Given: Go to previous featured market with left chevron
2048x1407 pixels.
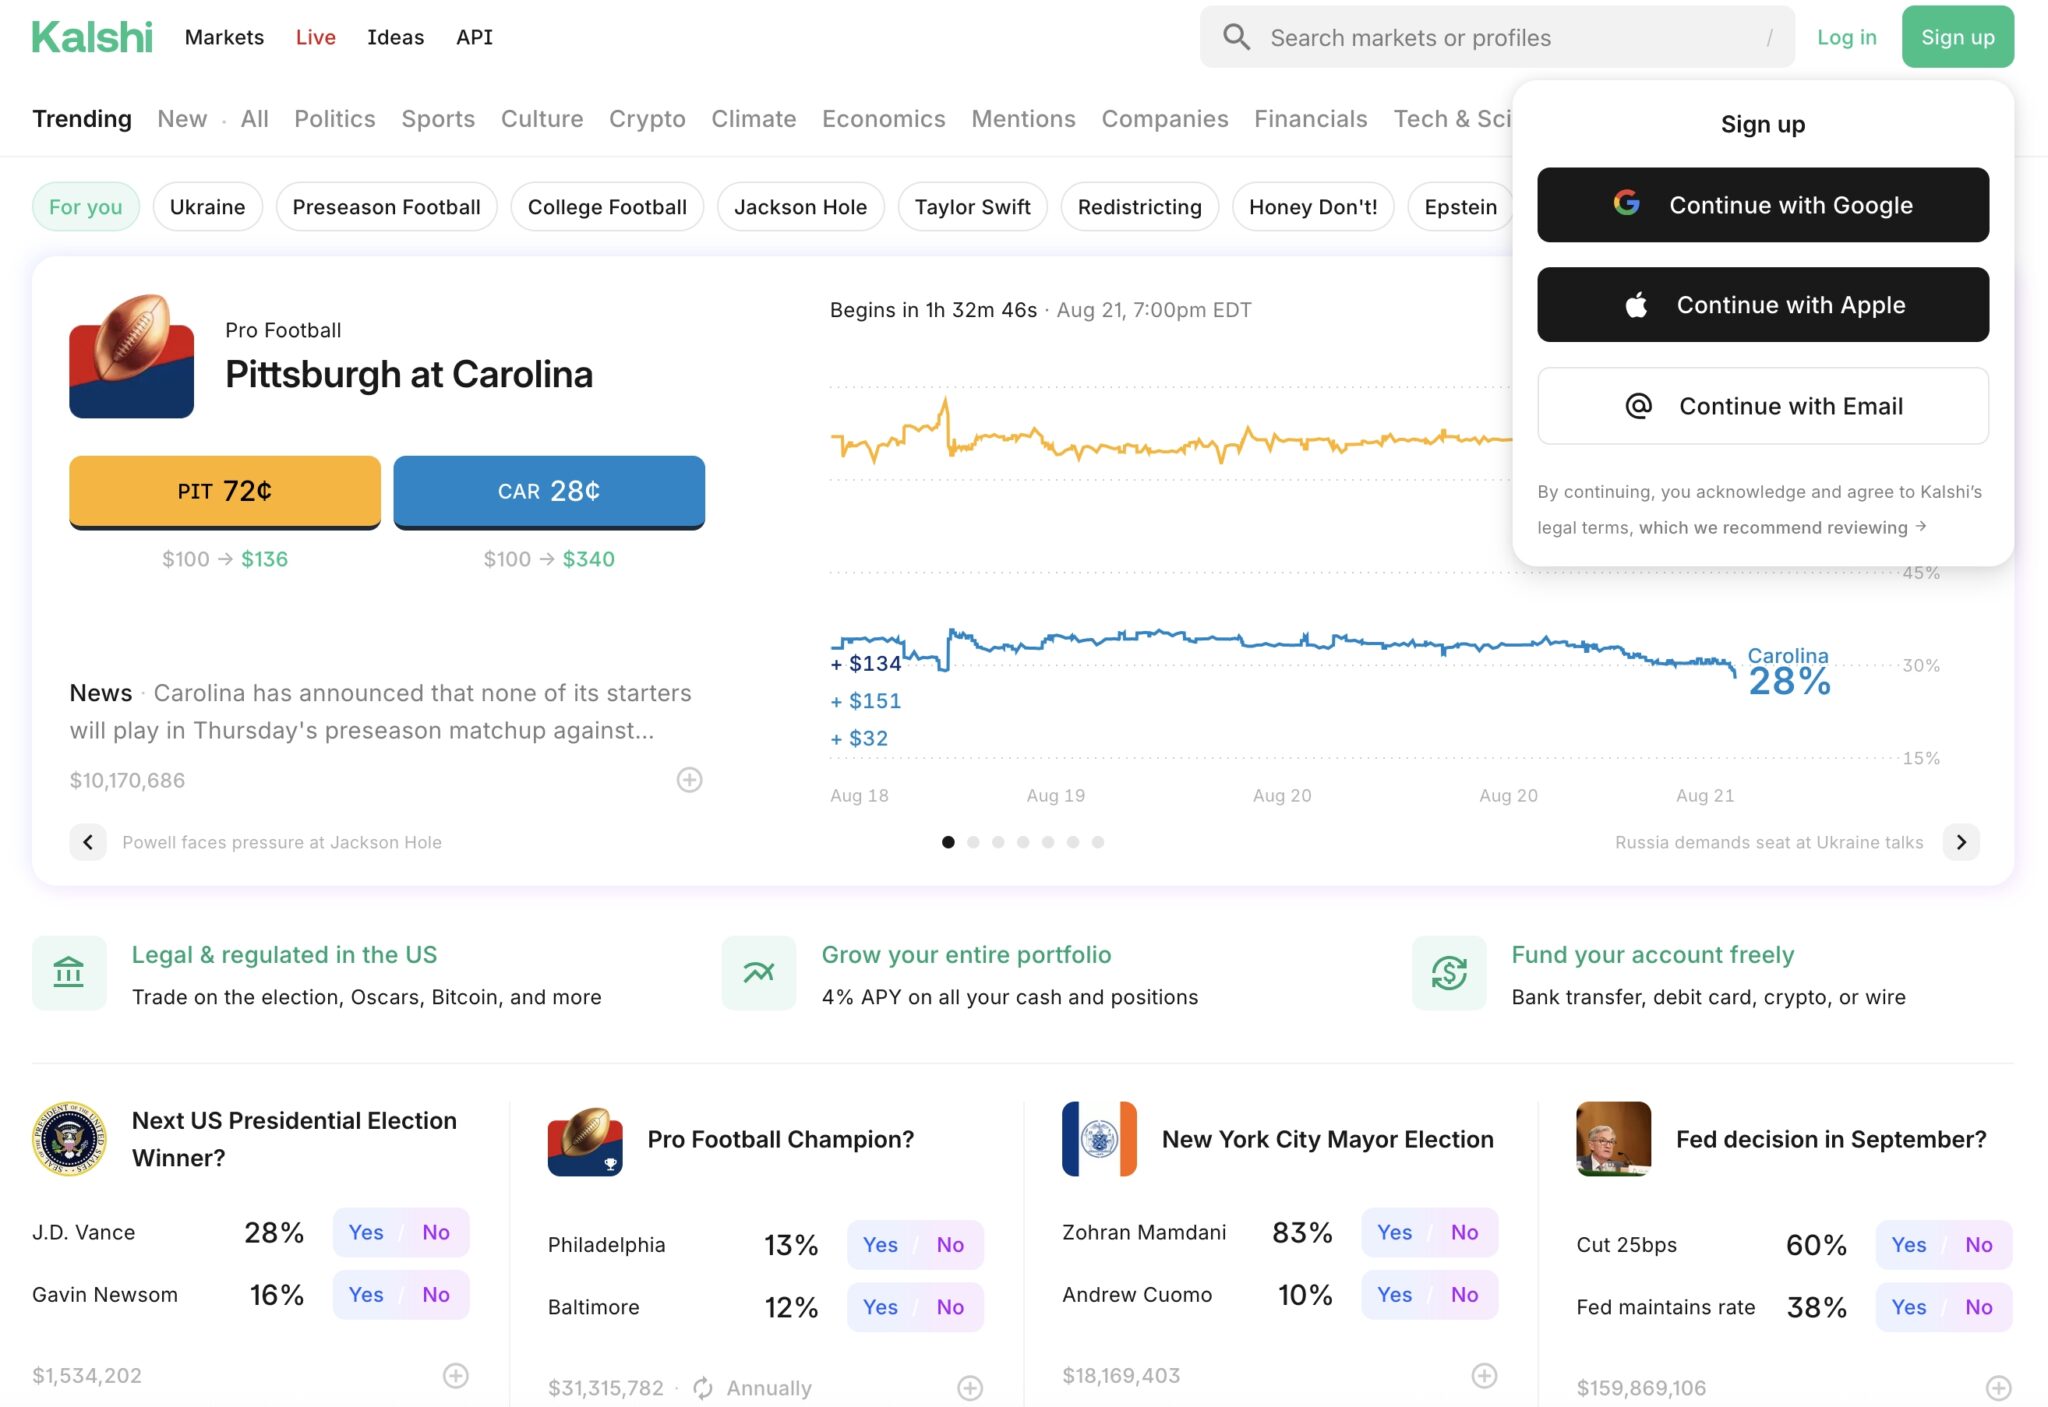Looking at the screenshot, I should (88, 842).
